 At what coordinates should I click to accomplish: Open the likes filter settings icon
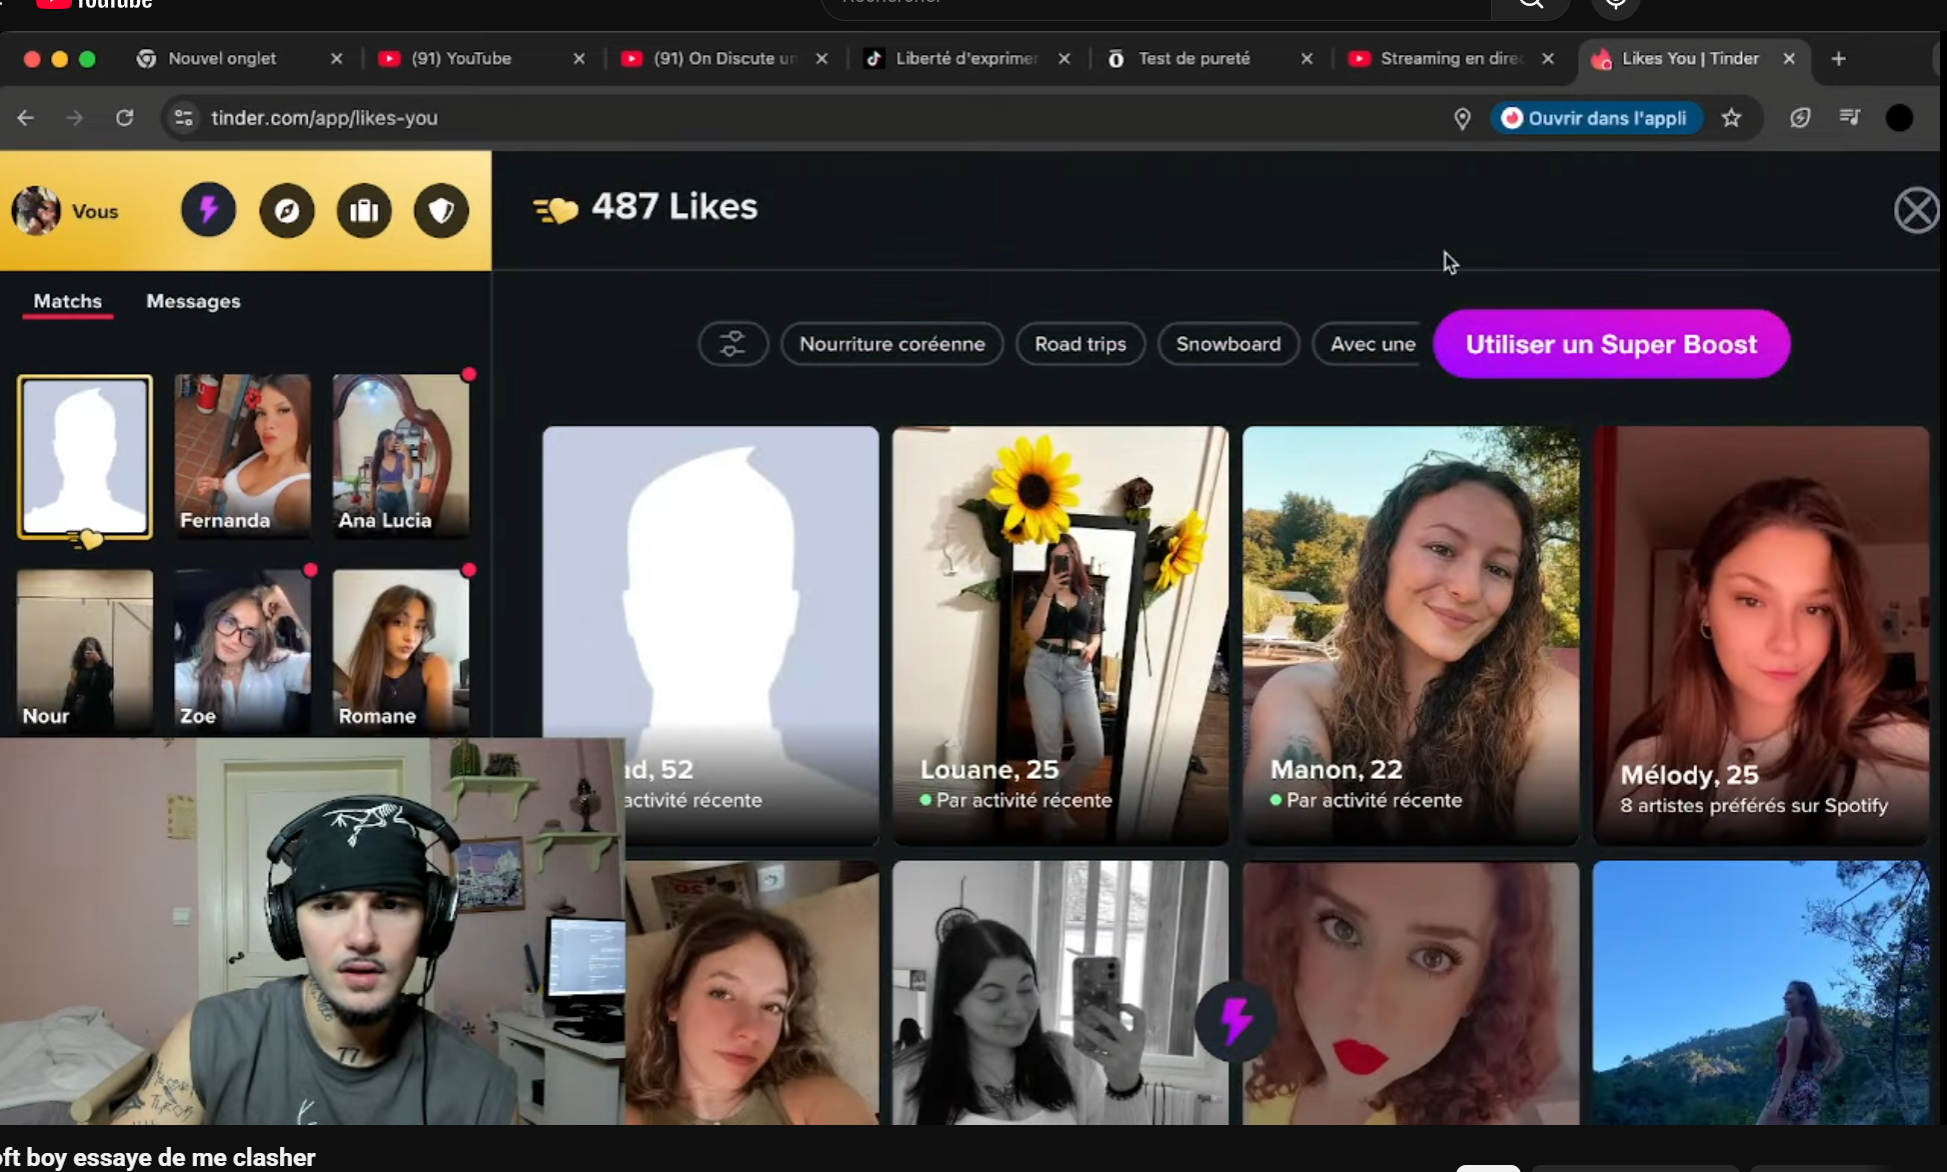733,344
